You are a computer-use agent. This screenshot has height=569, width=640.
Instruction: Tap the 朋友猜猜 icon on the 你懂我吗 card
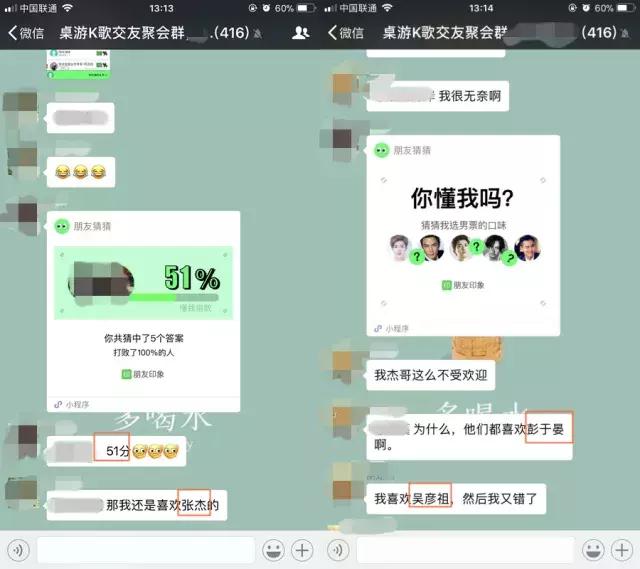pos(382,150)
